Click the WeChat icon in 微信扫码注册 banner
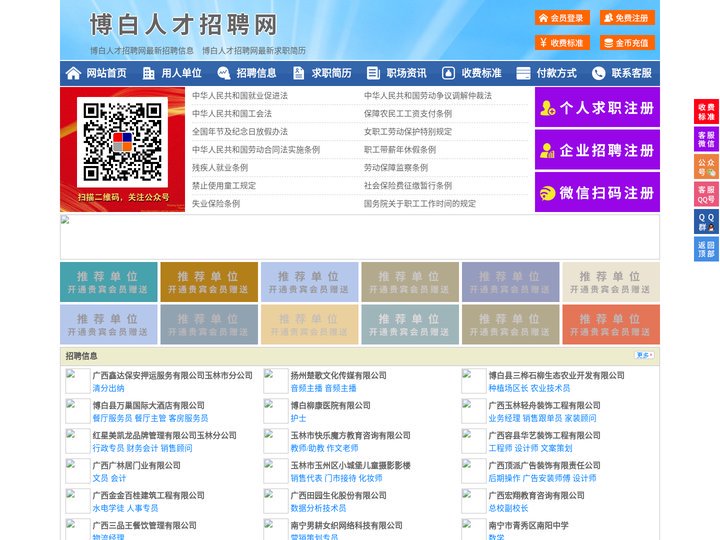The width and height of the screenshot is (720, 540). coord(547,193)
